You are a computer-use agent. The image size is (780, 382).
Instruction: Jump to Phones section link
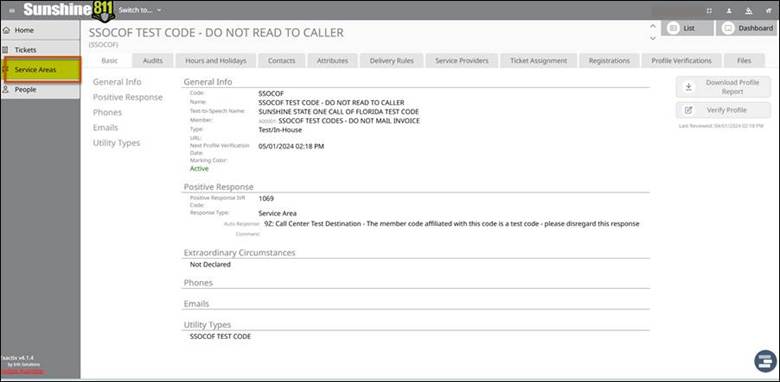pos(107,113)
